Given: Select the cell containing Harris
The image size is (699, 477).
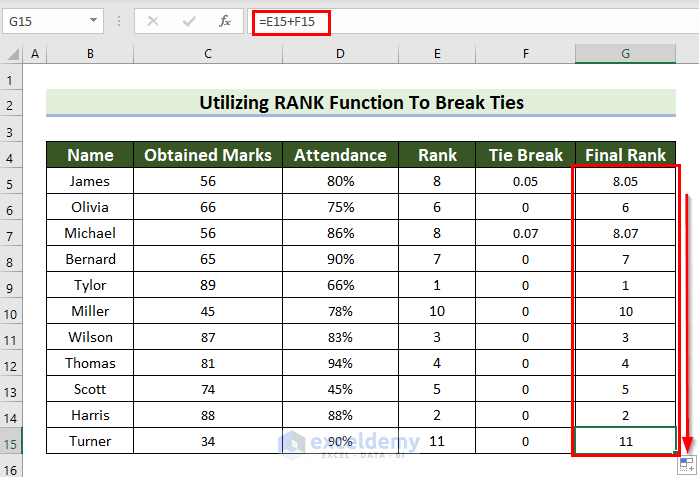Looking at the screenshot, I should (90, 415).
